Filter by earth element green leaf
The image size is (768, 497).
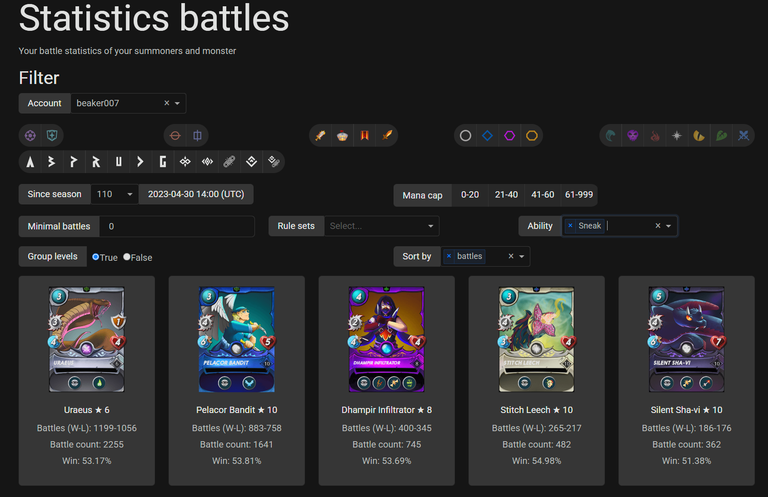click(x=721, y=136)
